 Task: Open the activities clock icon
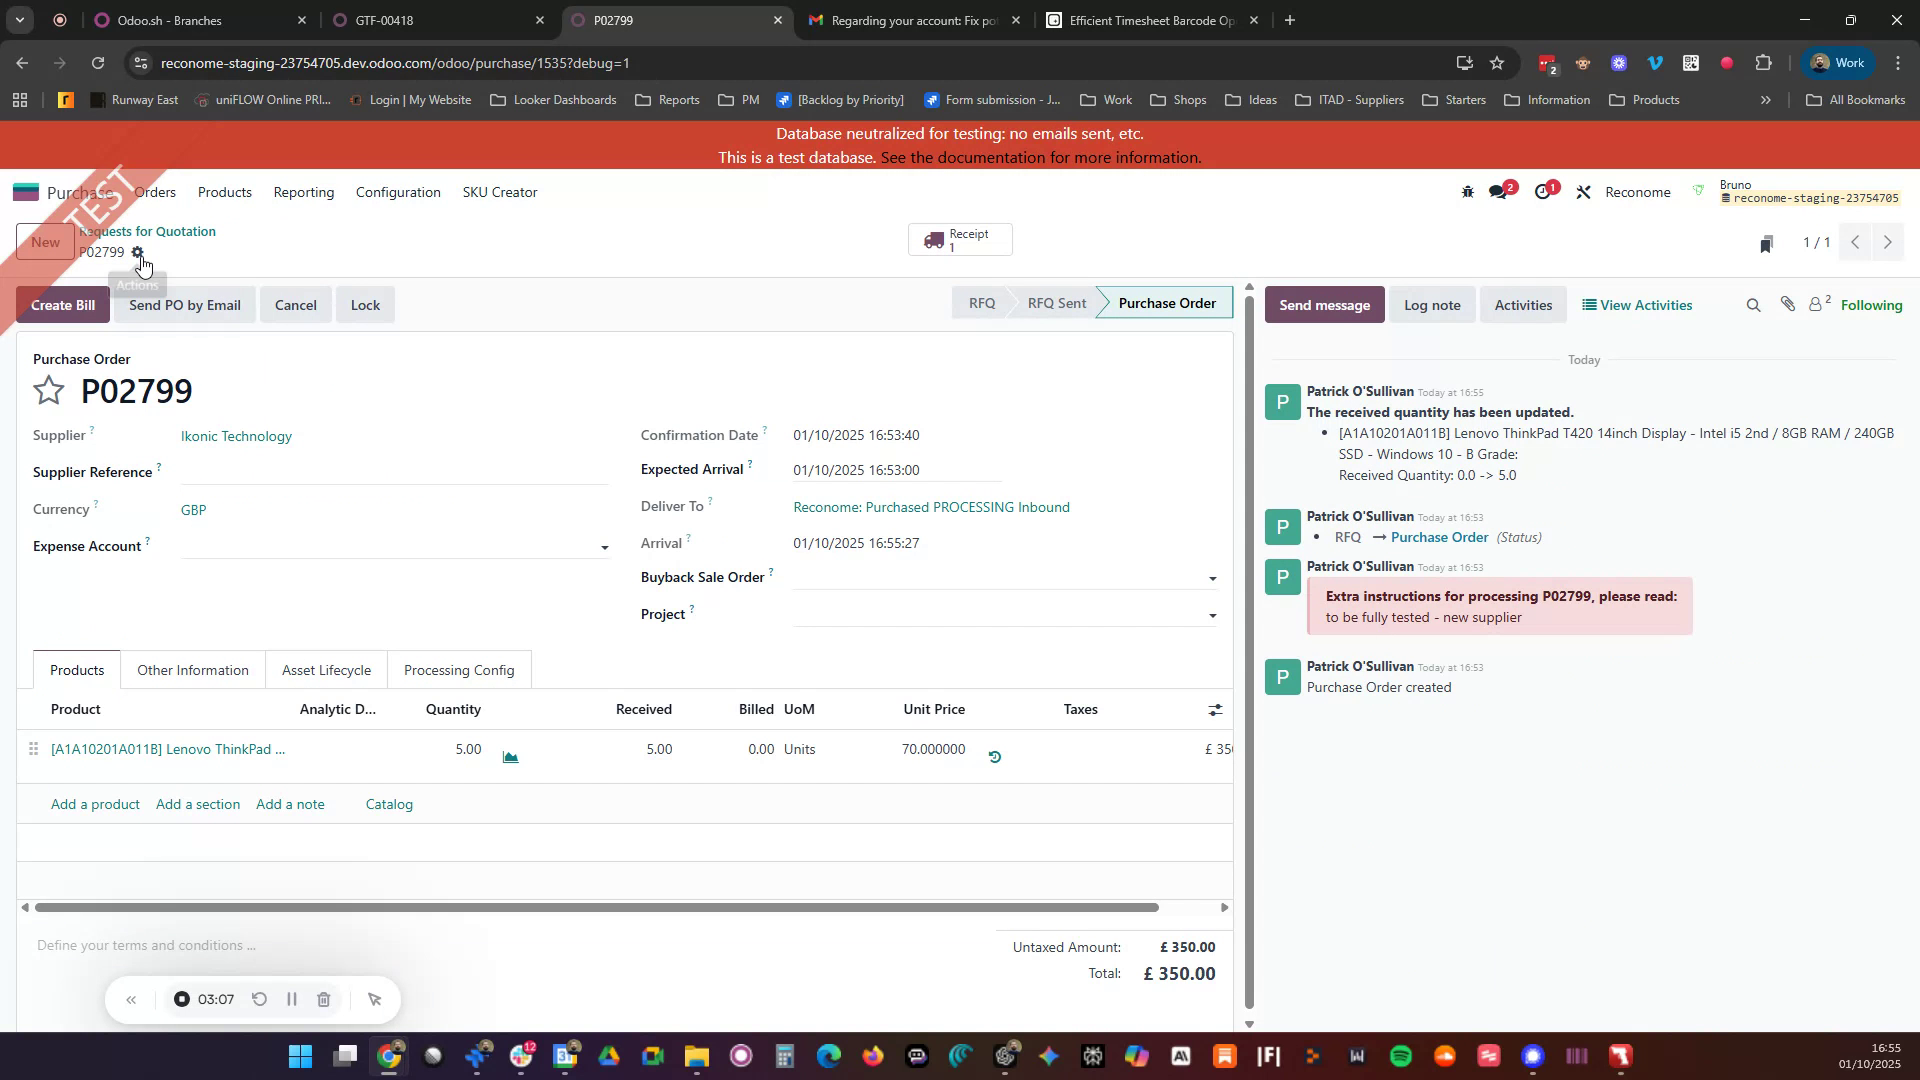pos(1543,191)
